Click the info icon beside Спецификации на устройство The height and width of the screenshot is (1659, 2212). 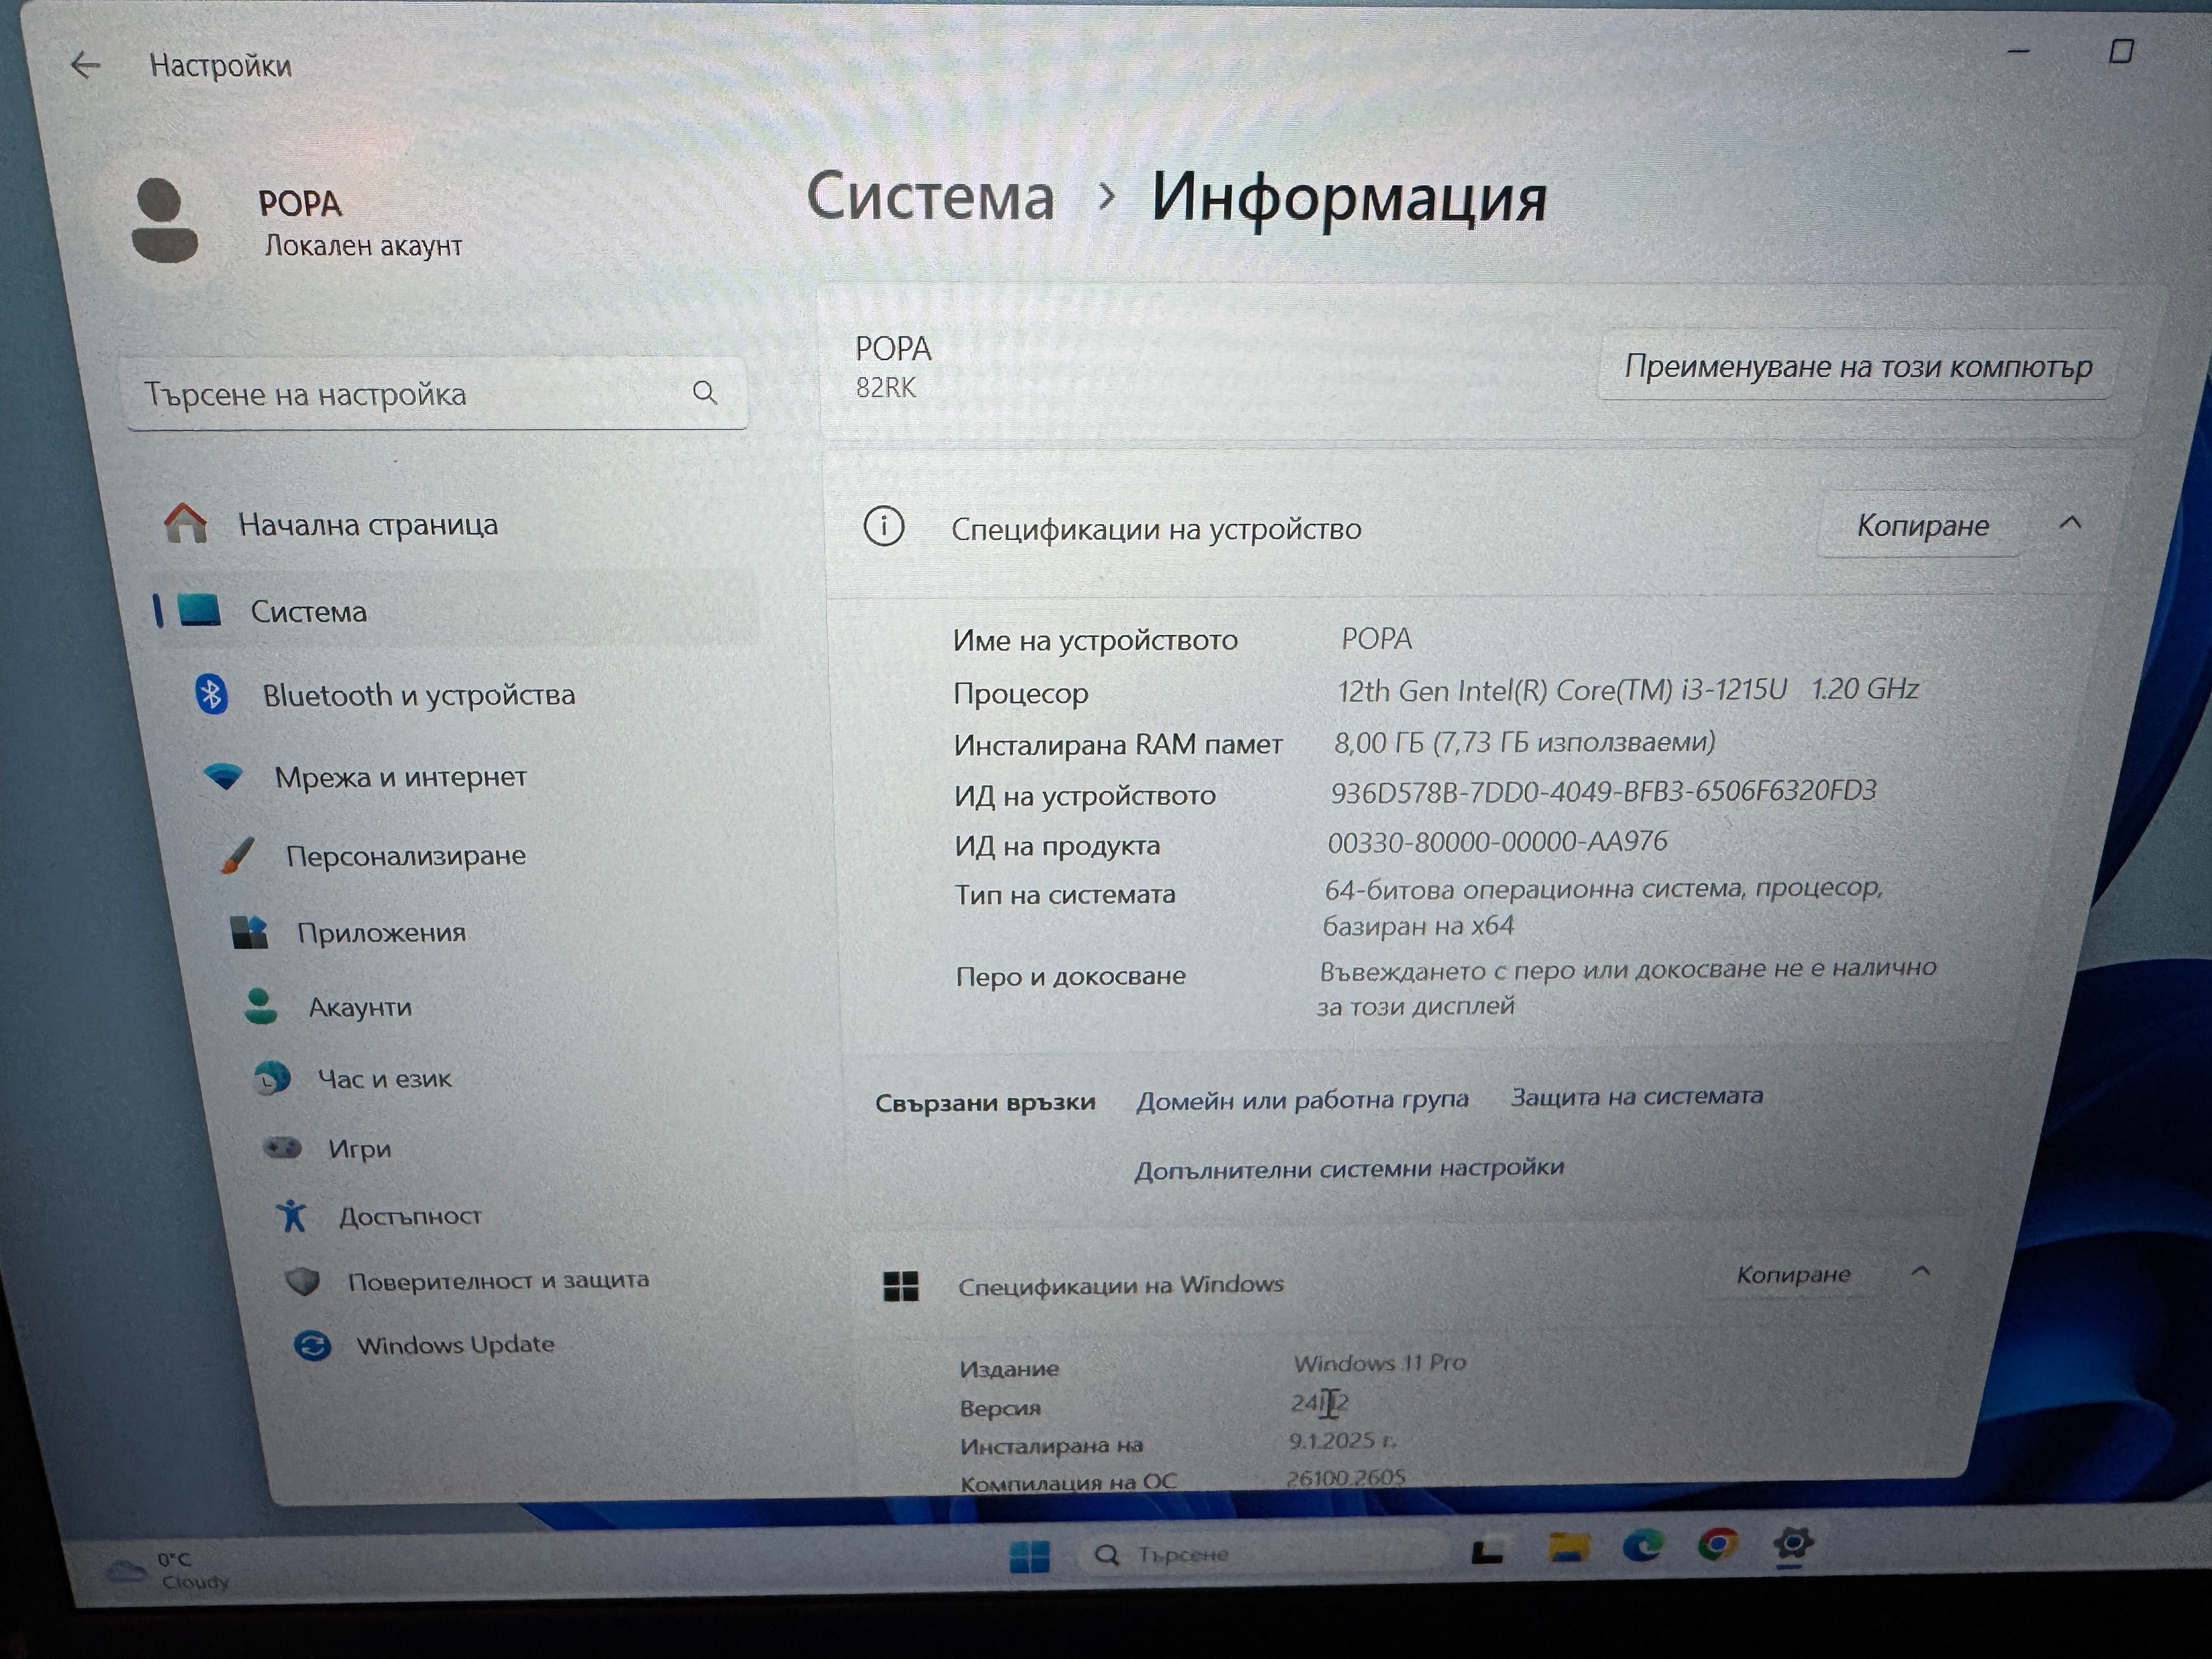coord(884,526)
